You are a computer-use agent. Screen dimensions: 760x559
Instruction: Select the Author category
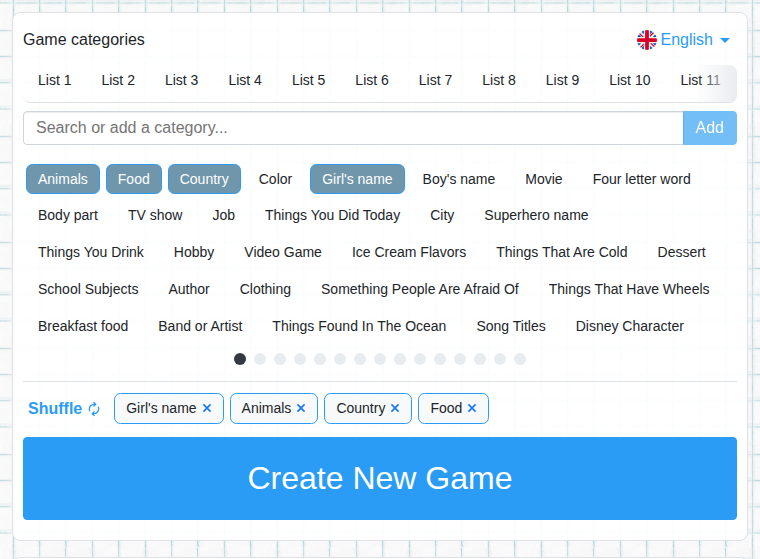click(189, 289)
